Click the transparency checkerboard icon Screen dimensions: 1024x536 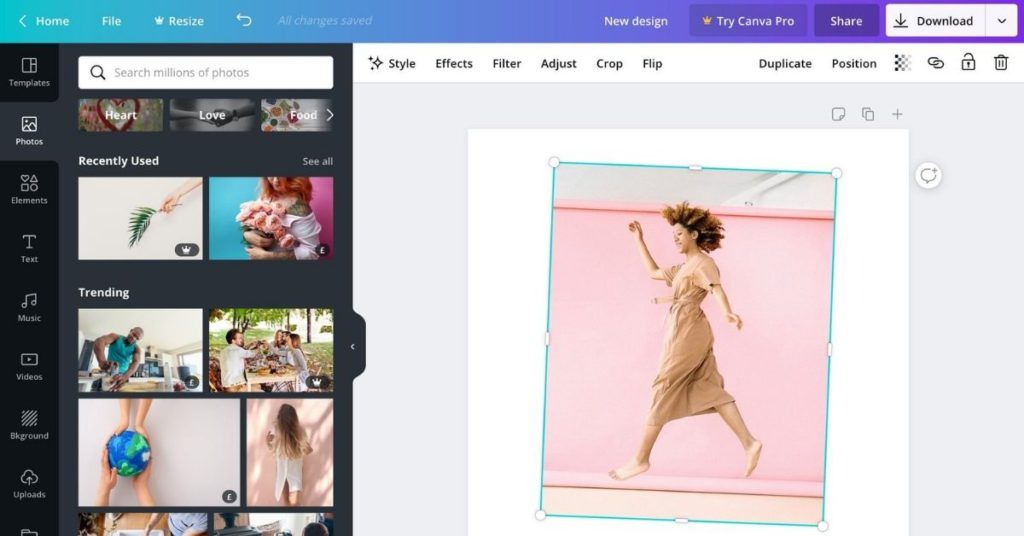[x=902, y=63]
